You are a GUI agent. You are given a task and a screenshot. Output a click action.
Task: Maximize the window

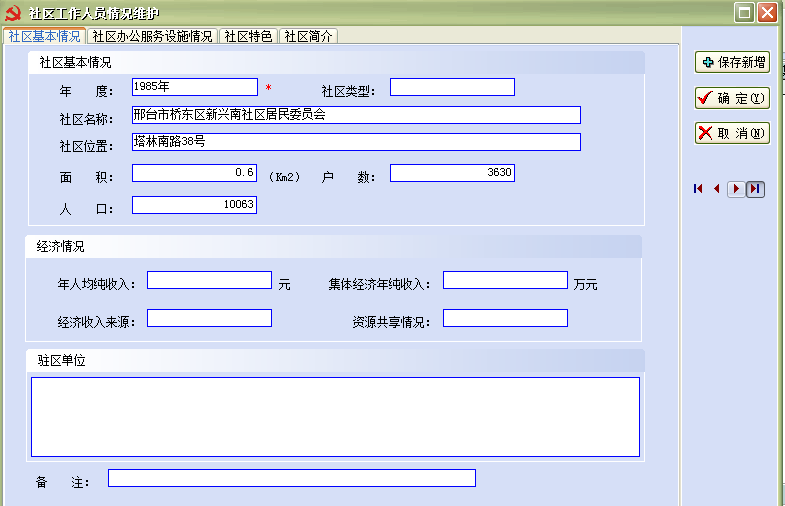click(744, 12)
